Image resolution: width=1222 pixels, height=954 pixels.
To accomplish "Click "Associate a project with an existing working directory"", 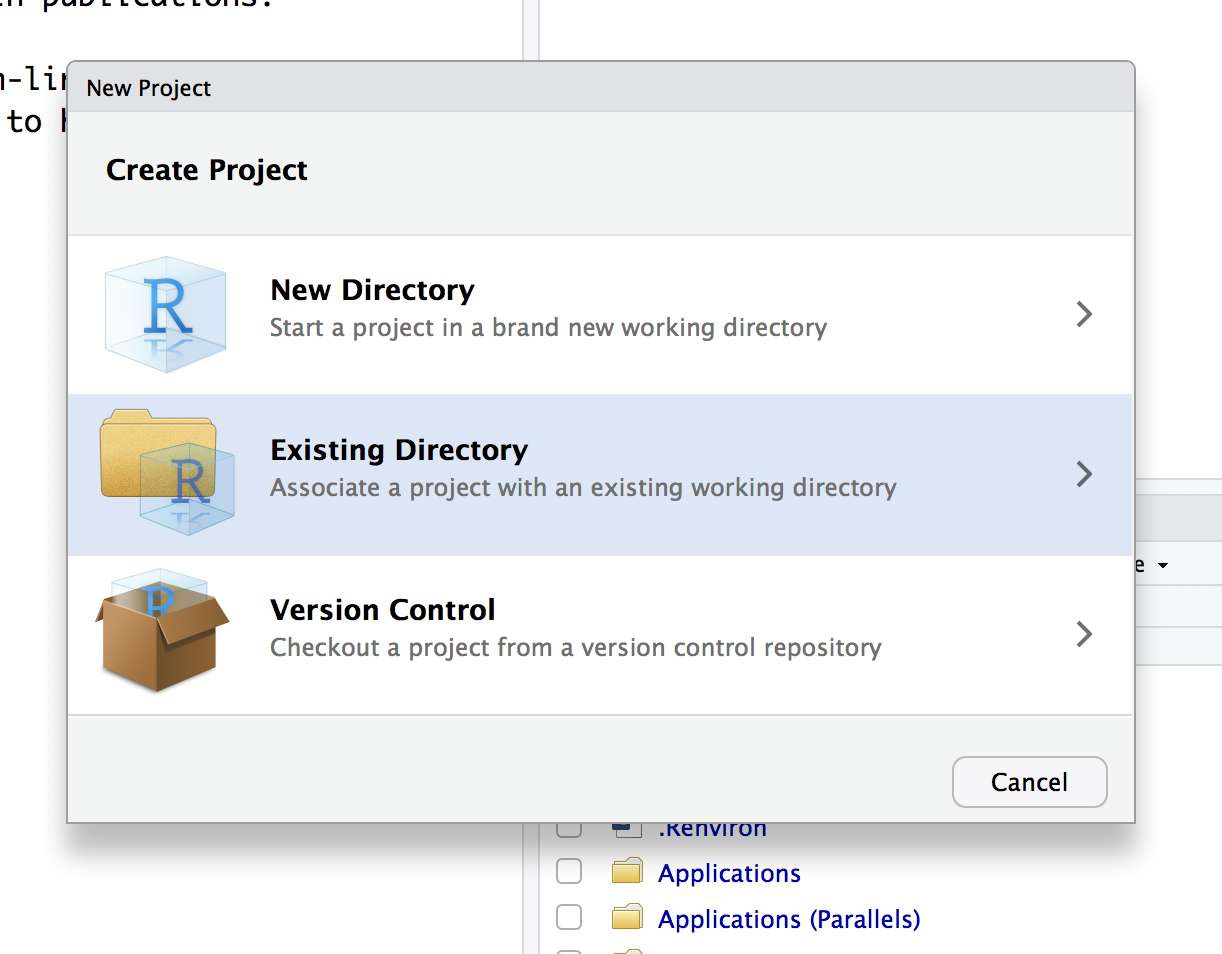I will click(583, 488).
